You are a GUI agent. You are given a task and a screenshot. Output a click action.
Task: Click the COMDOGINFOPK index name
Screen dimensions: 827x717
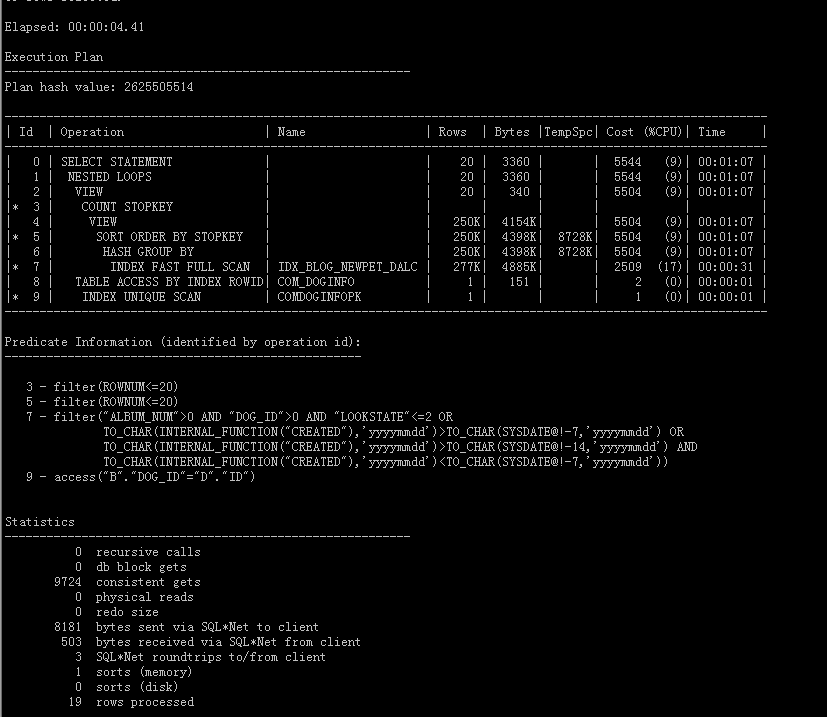pyautogui.click(x=320, y=297)
